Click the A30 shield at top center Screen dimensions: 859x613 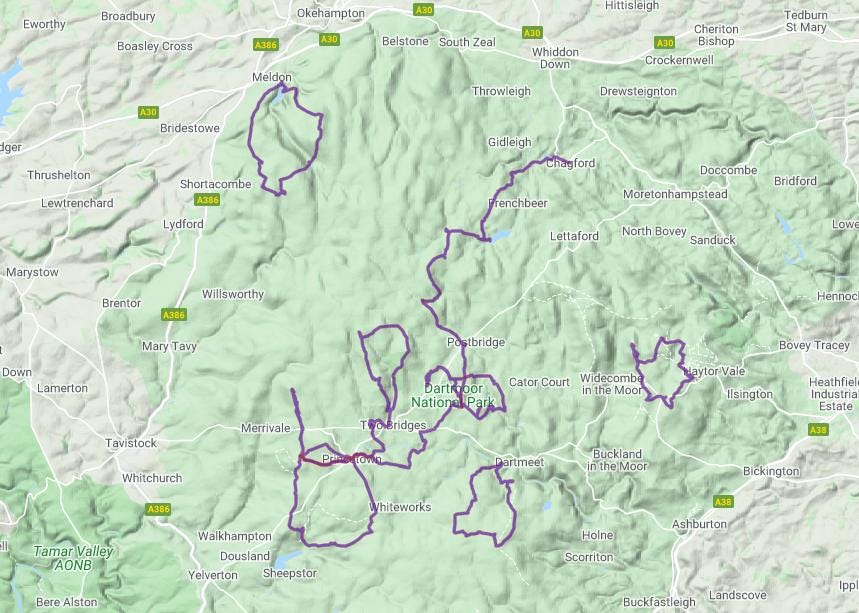(x=423, y=10)
